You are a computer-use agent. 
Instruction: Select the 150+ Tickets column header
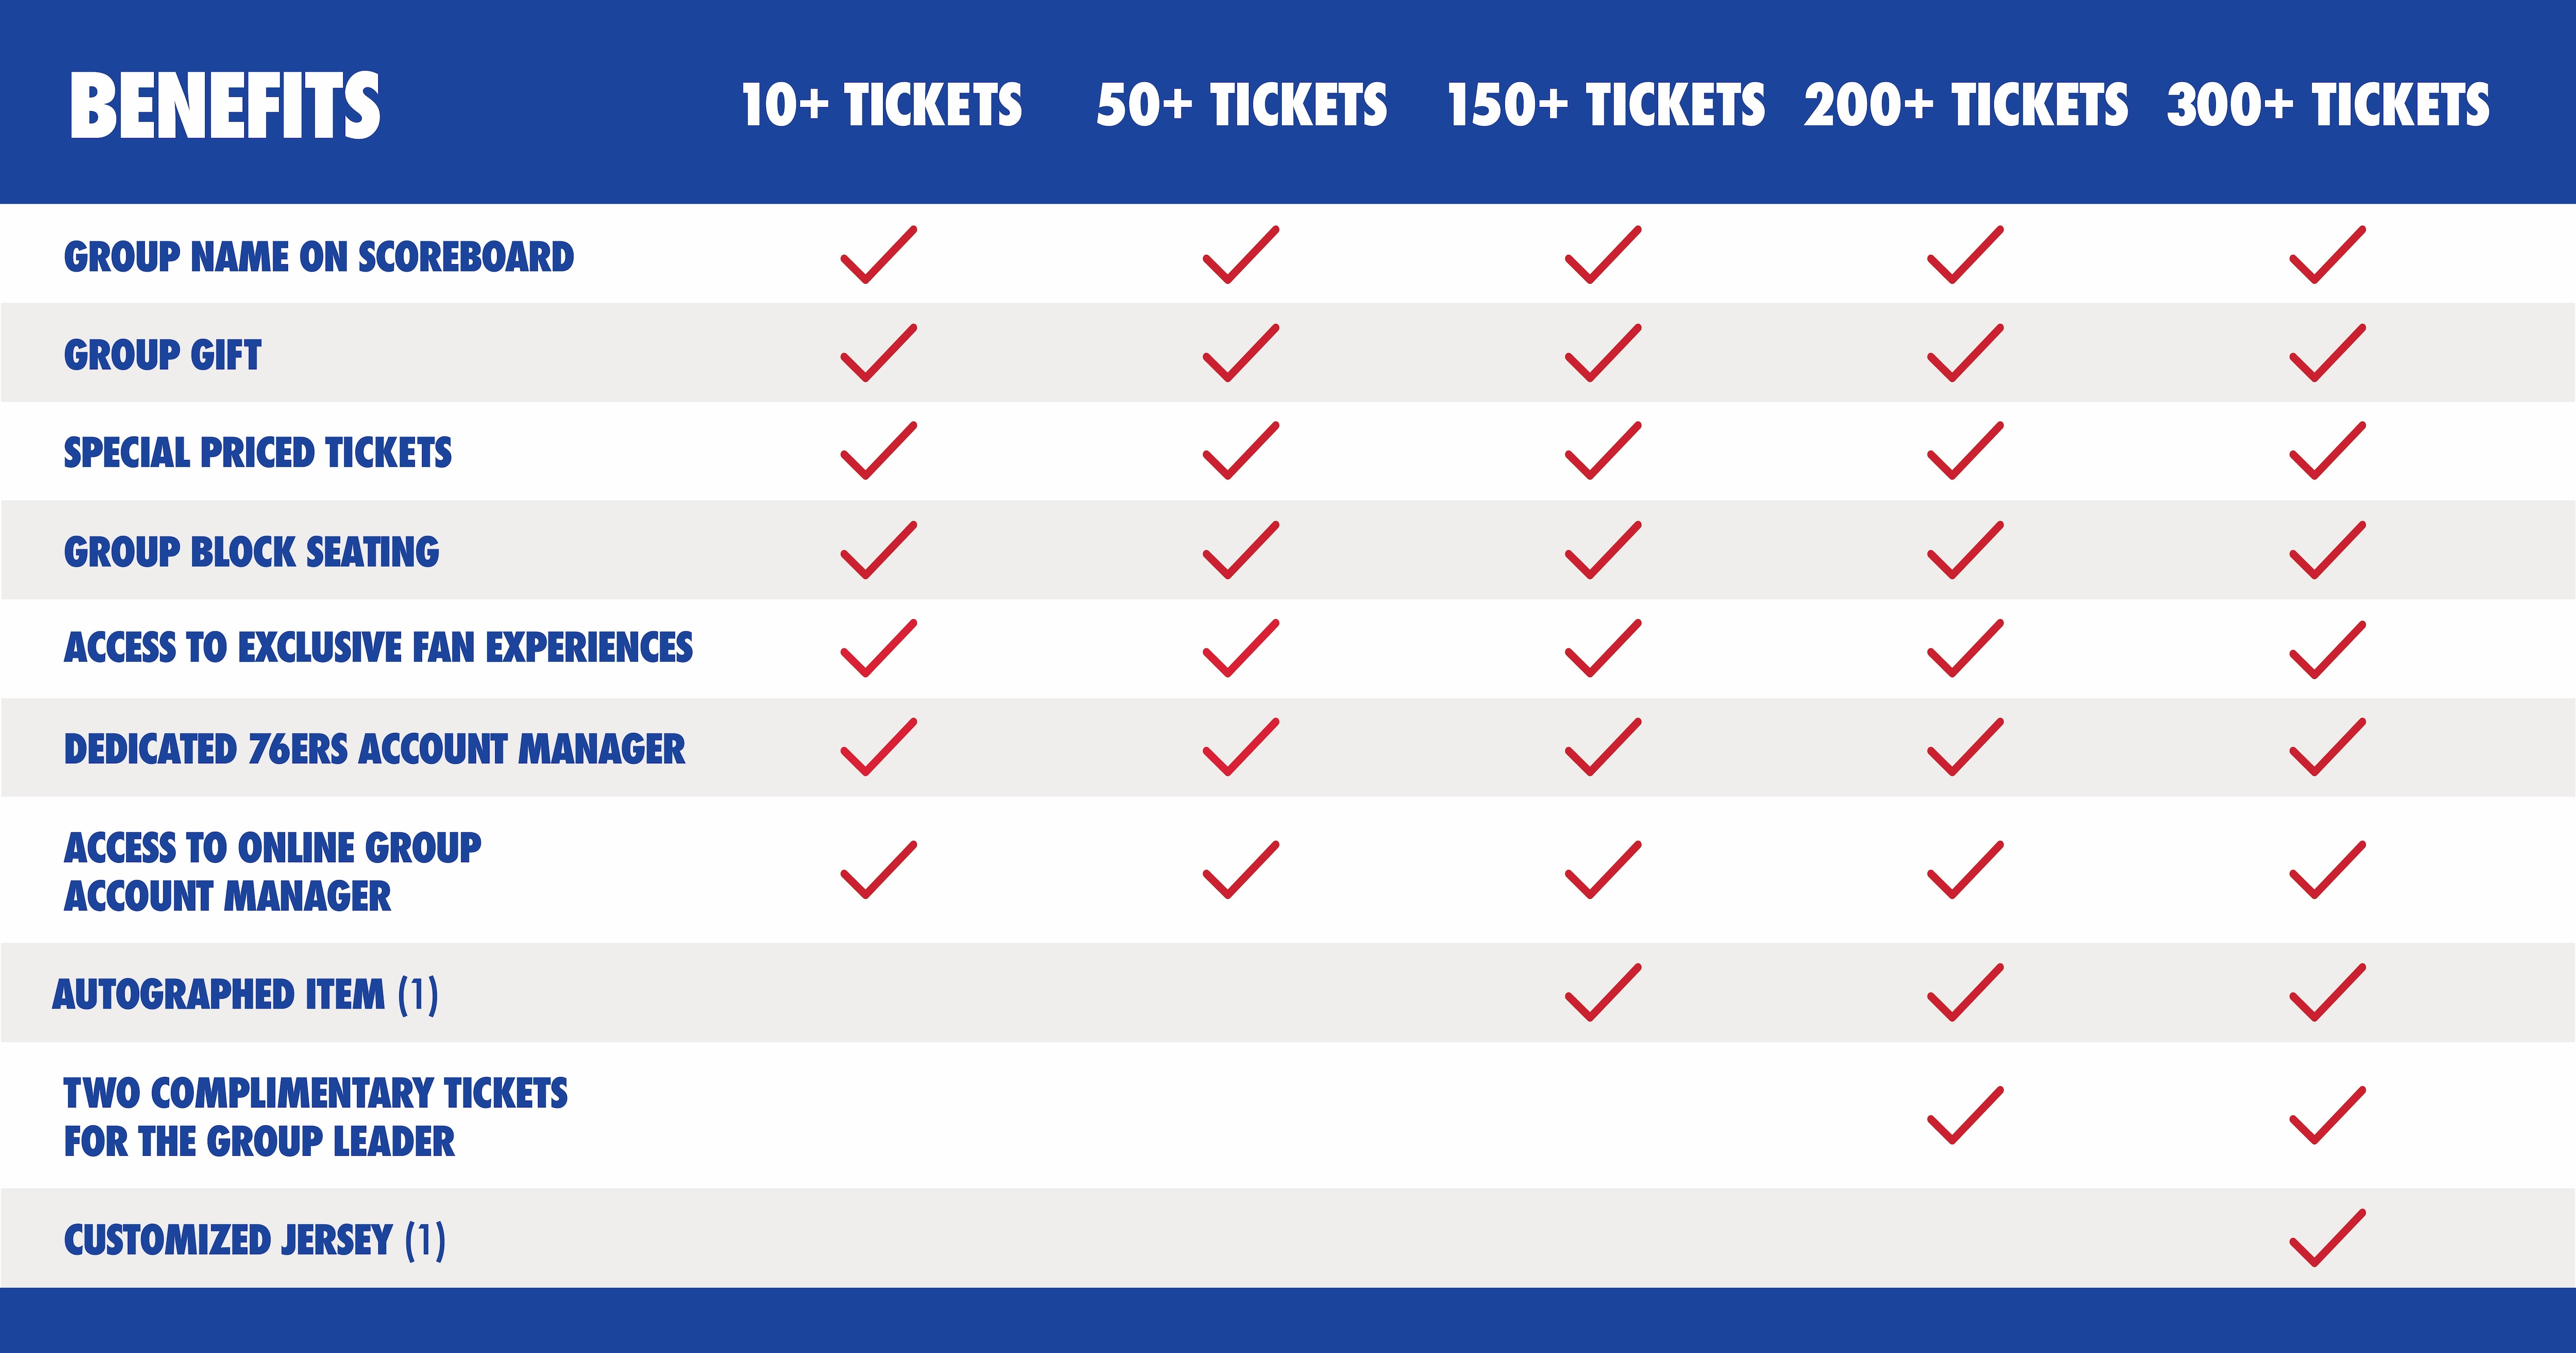tap(1605, 106)
